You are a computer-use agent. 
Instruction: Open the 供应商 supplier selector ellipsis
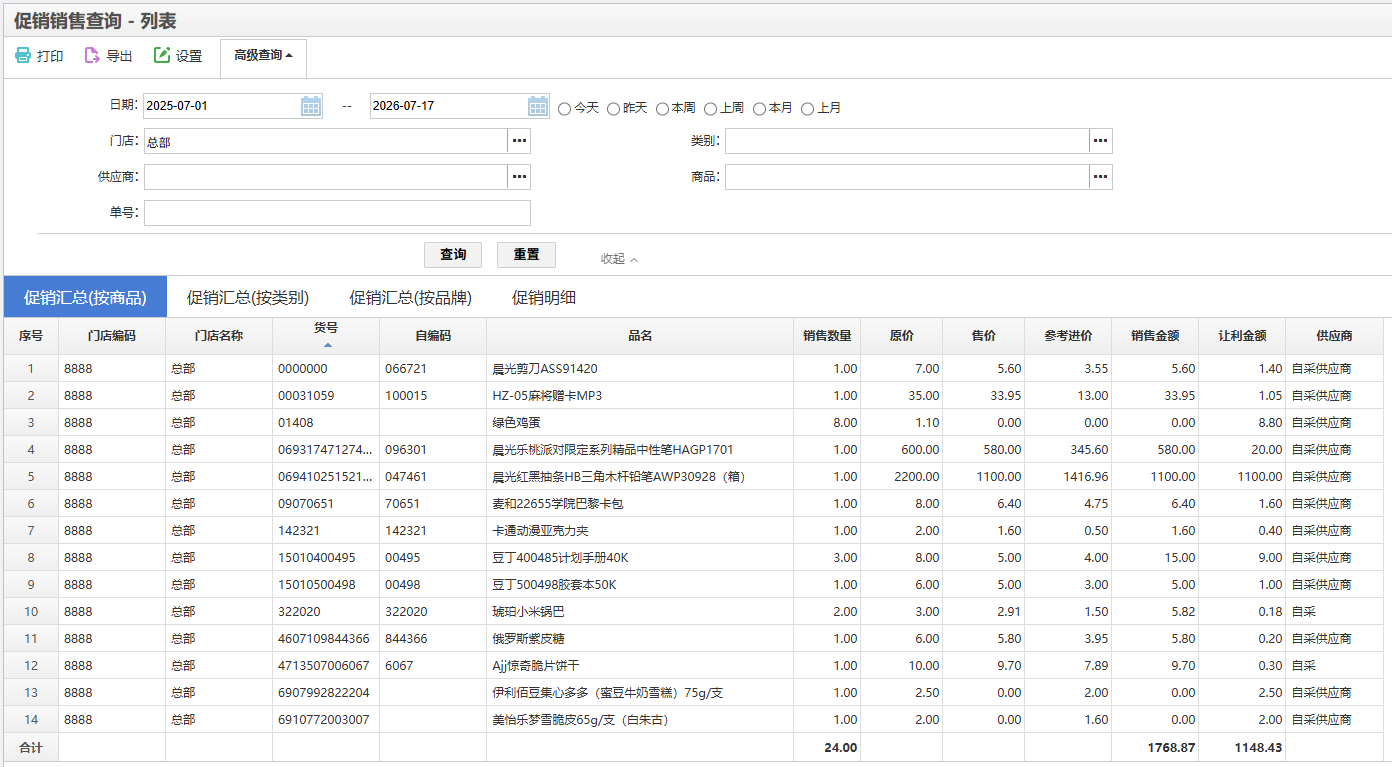click(519, 177)
